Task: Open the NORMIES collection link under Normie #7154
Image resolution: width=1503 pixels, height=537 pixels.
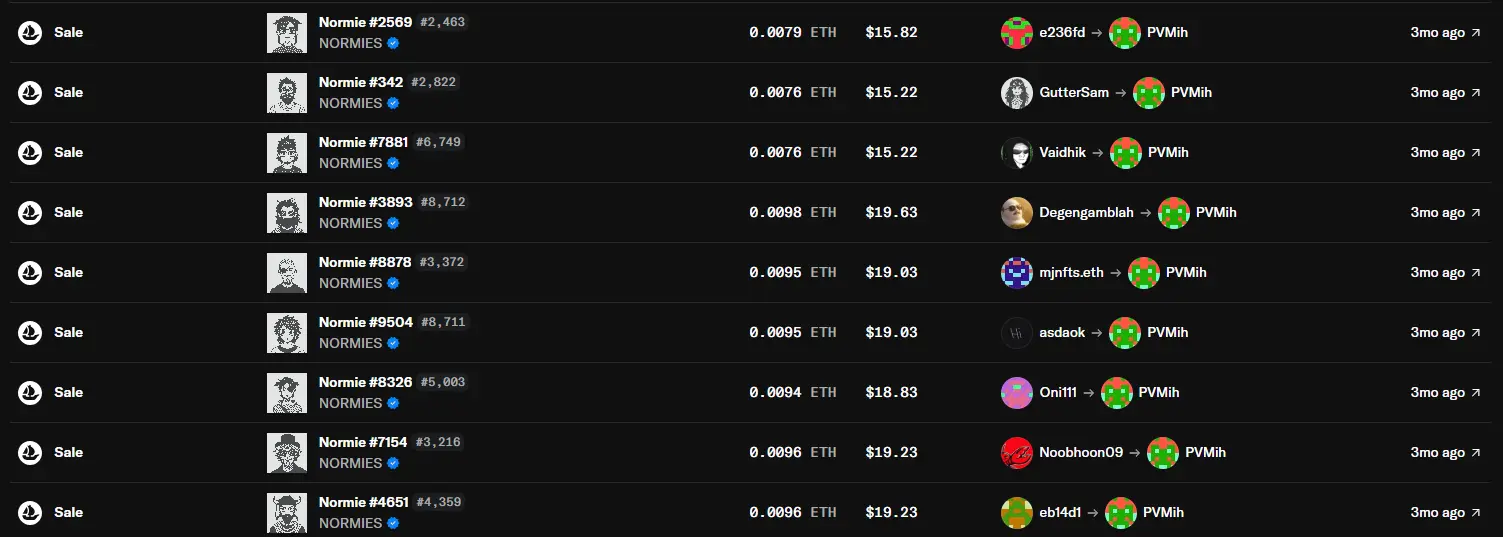Action: click(x=350, y=463)
